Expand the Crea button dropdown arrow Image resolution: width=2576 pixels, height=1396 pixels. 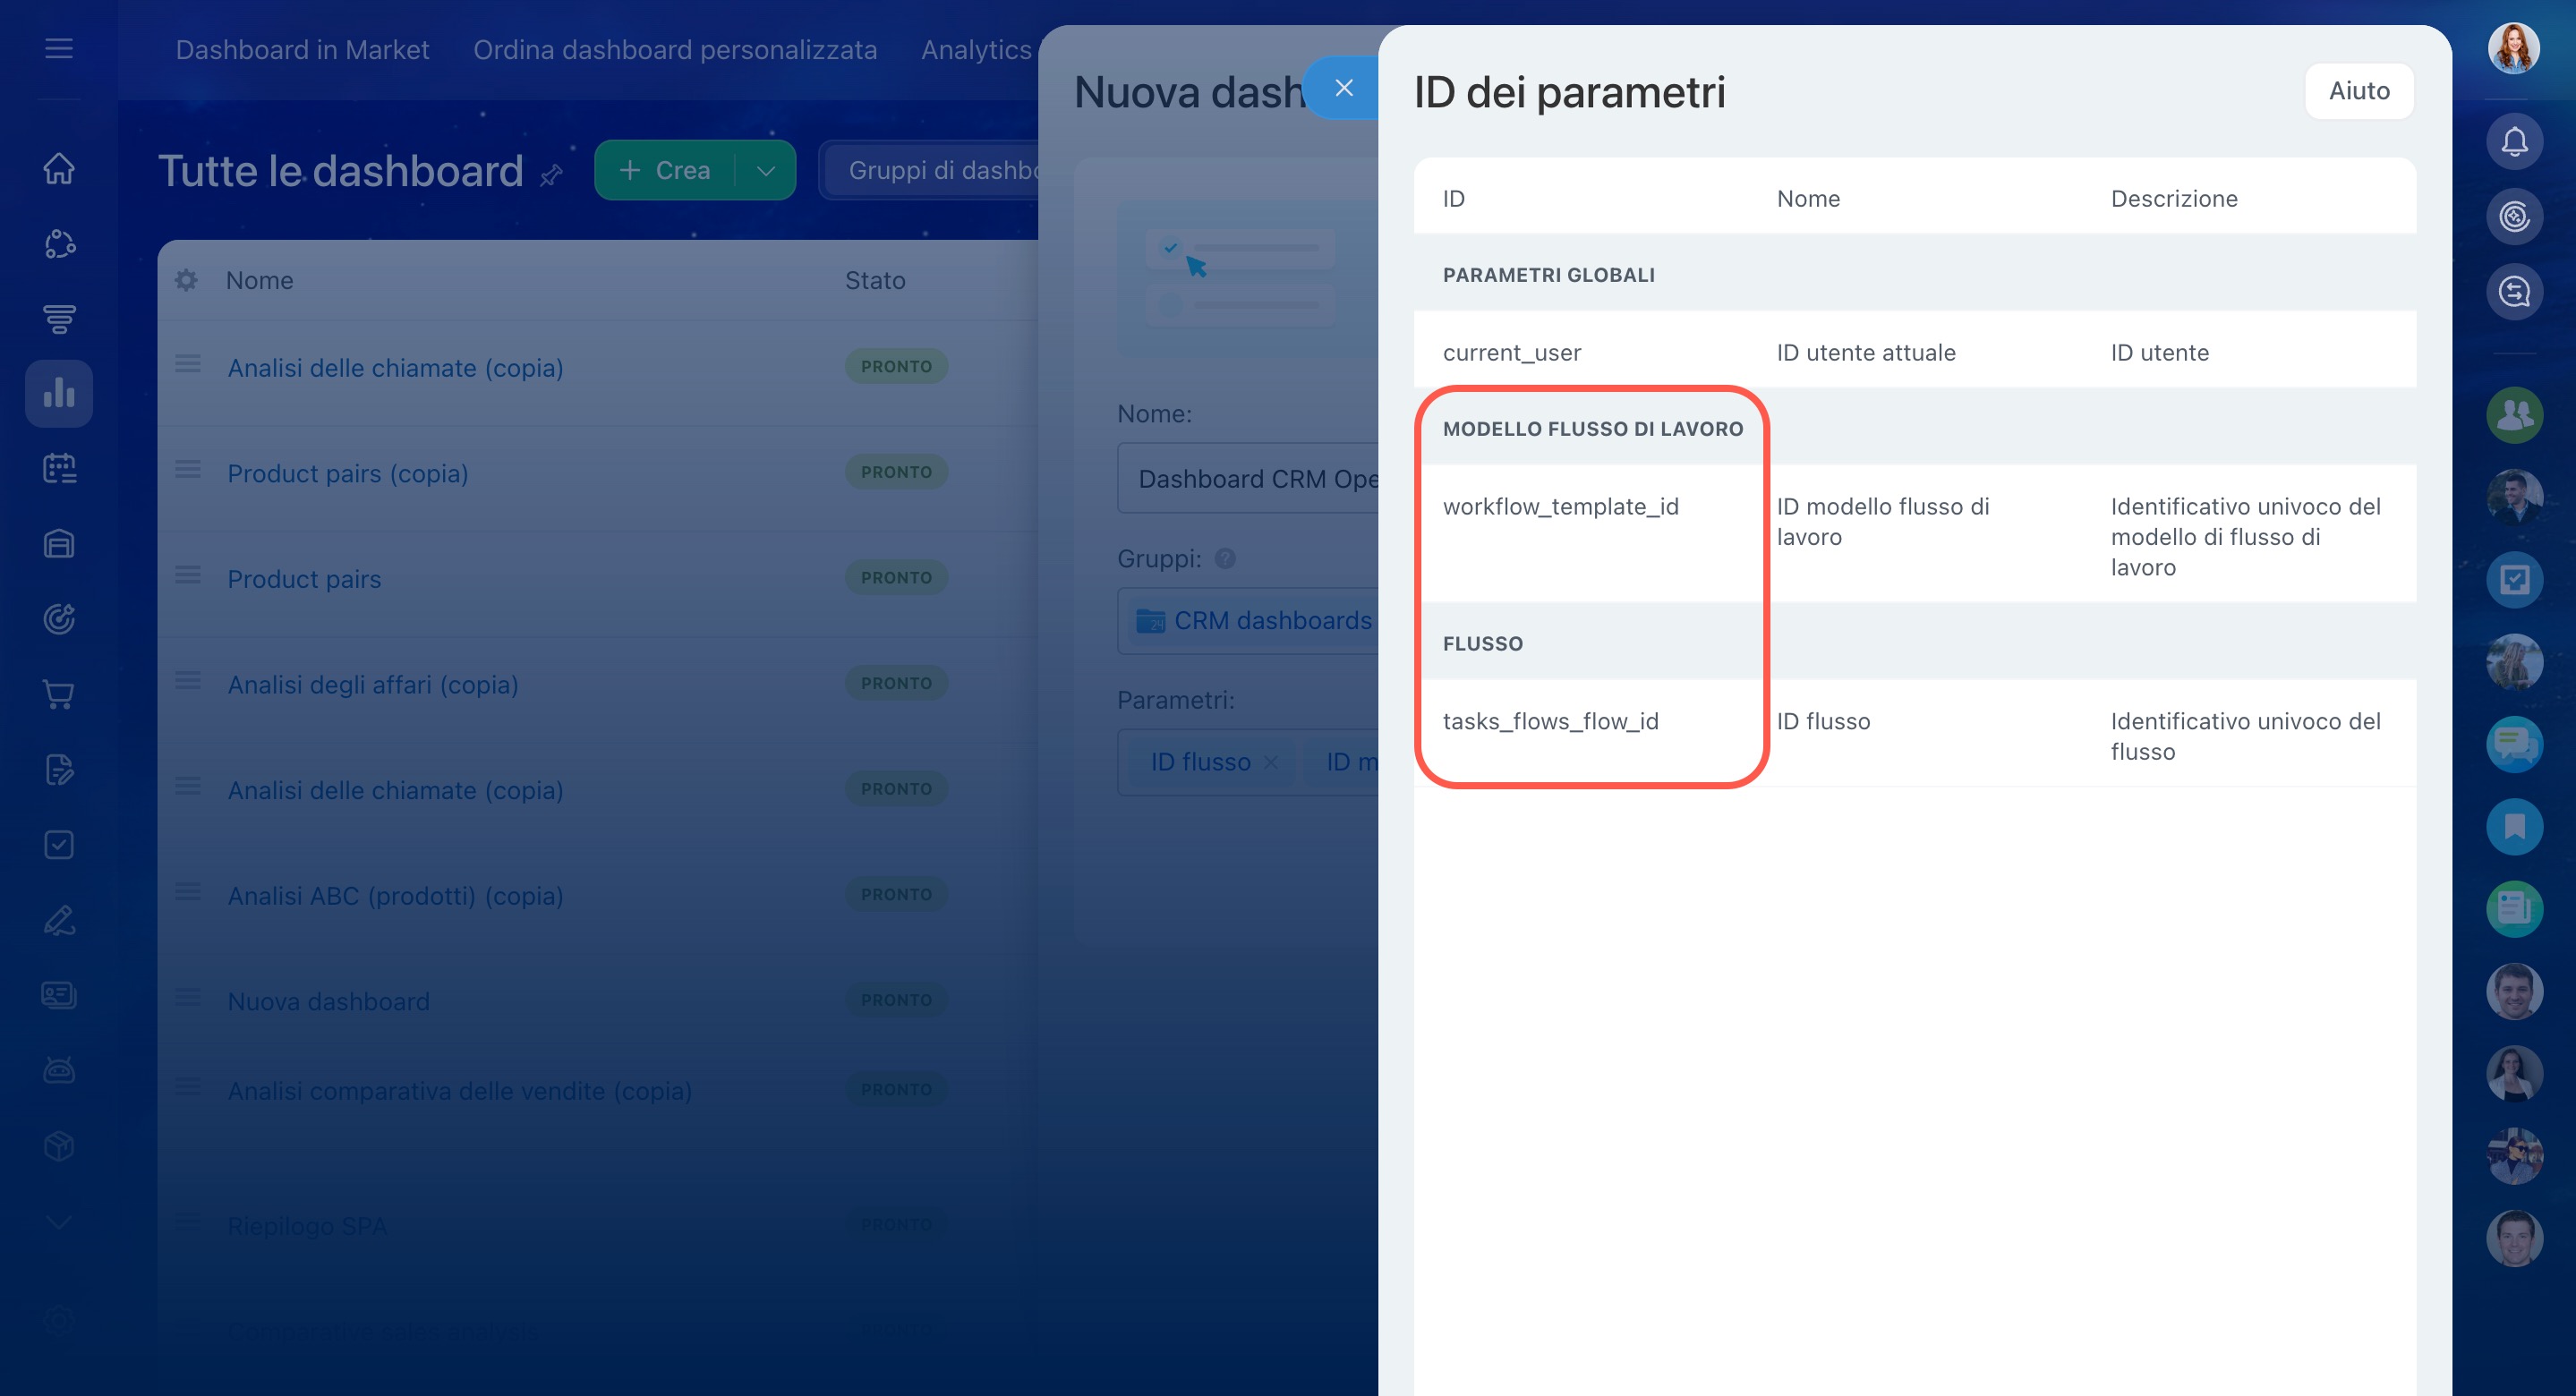[766, 171]
